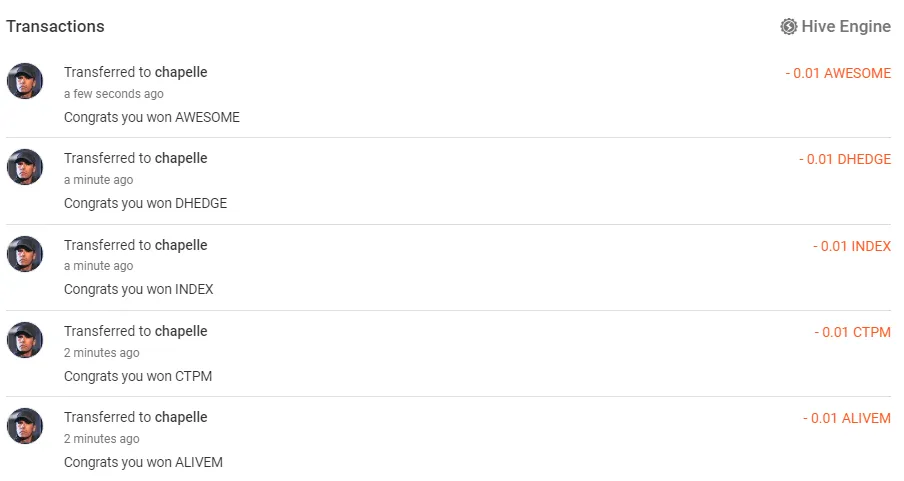Open avatar on the DHEDGE transfer row
The image size is (904, 481).
[x=25, y=167]
